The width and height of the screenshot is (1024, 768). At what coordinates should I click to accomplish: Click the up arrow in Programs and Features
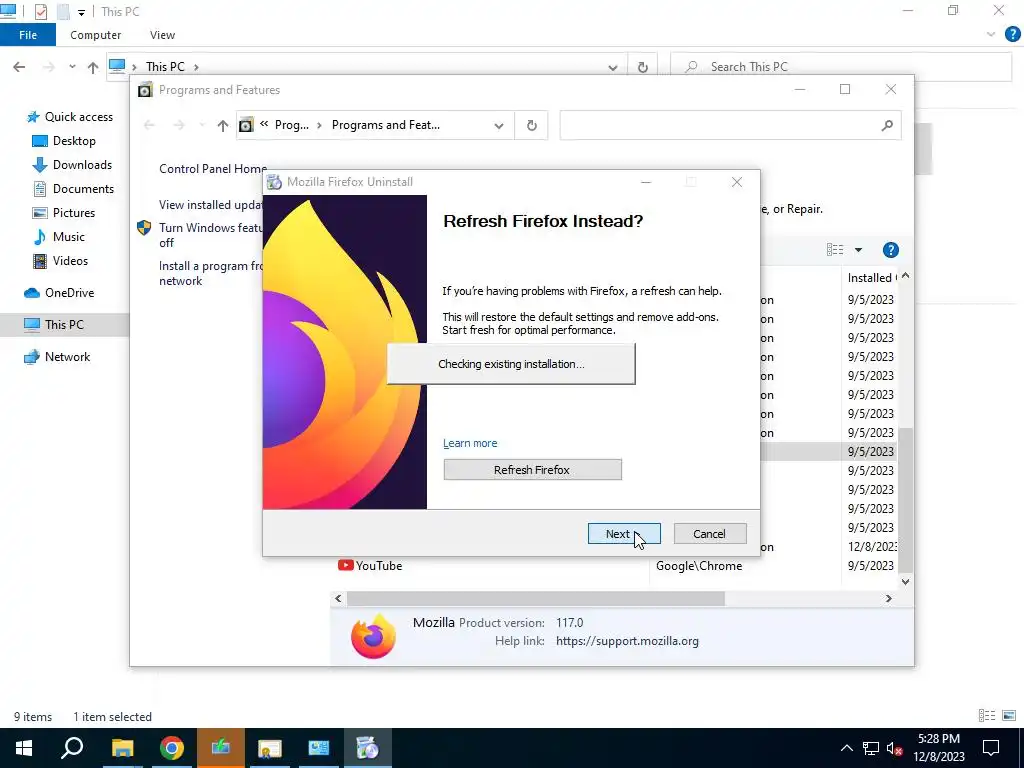[x=223, y=125]
